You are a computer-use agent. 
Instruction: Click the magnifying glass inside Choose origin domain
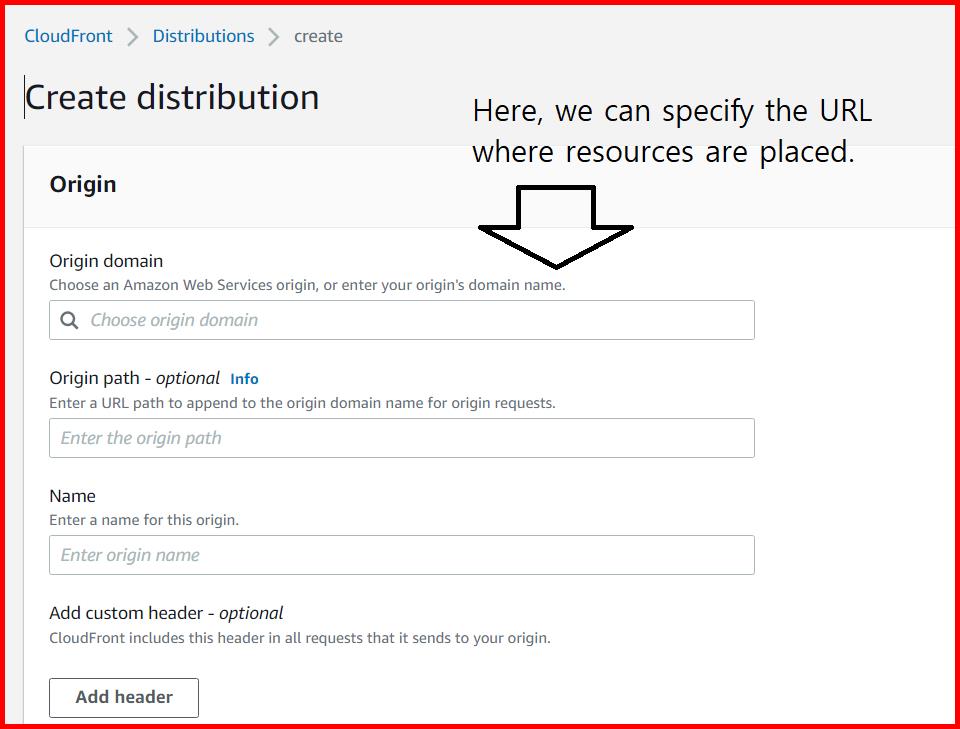69,319
